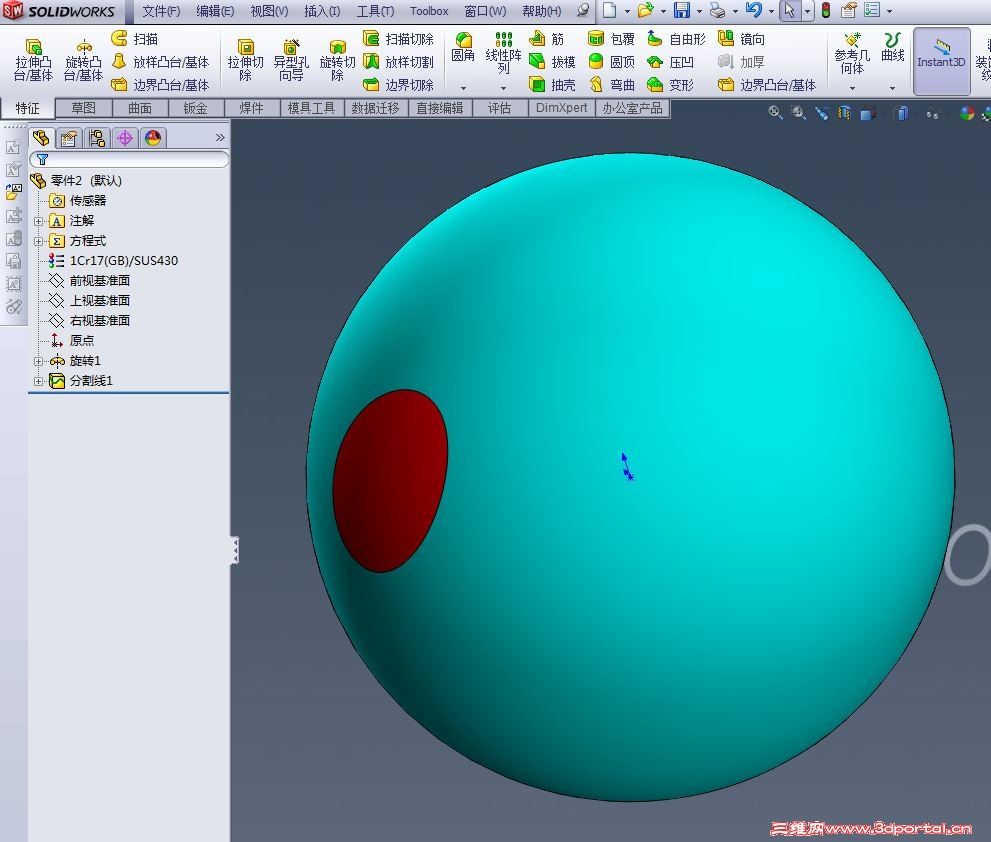Image resolution: width=991 pixels, height=842 pixels.
Task: Open the 工具(T) tools menu
Action: (375, 11)
